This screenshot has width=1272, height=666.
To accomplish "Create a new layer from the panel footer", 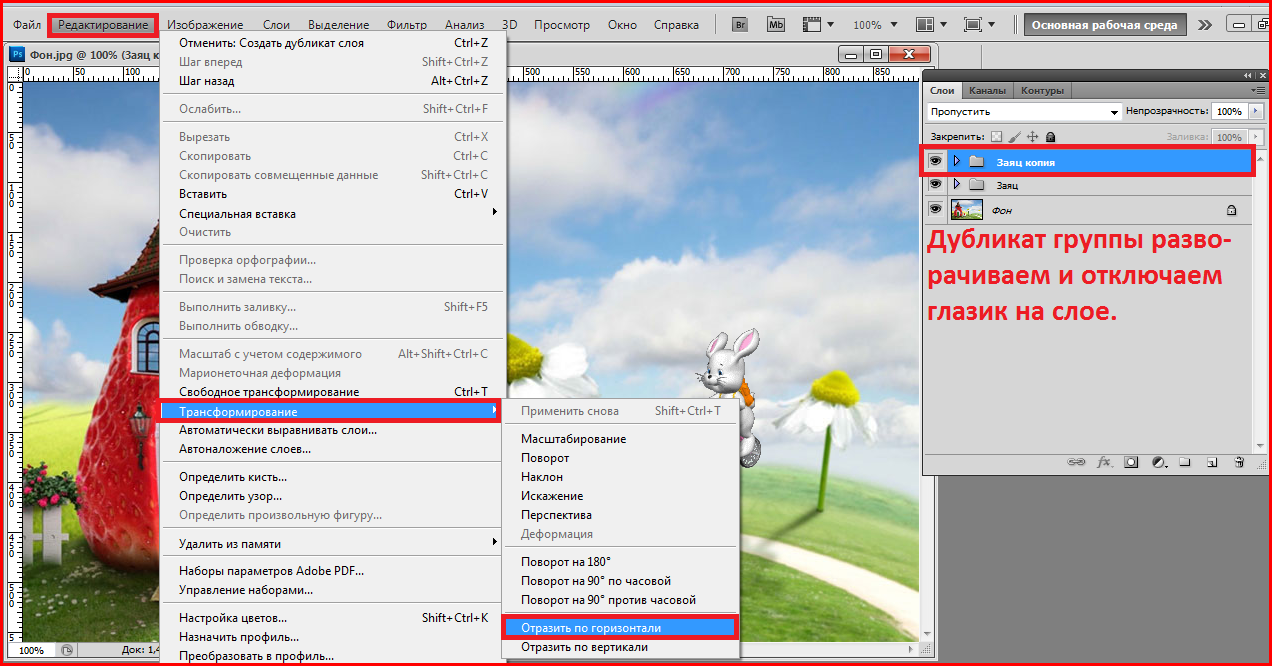I will click(x=1211, y=463).
